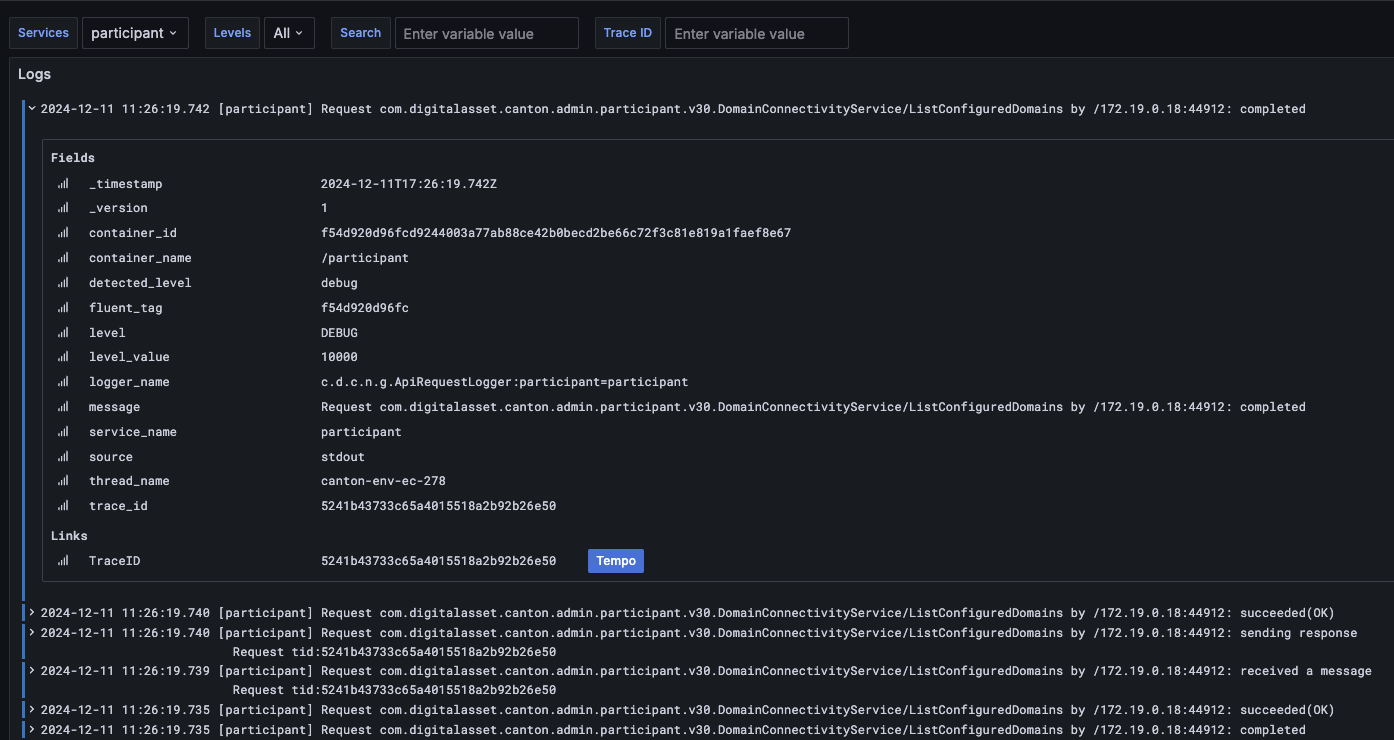Click stats icon next to trace_id field

pyautogui.click(x=63, y=506)
